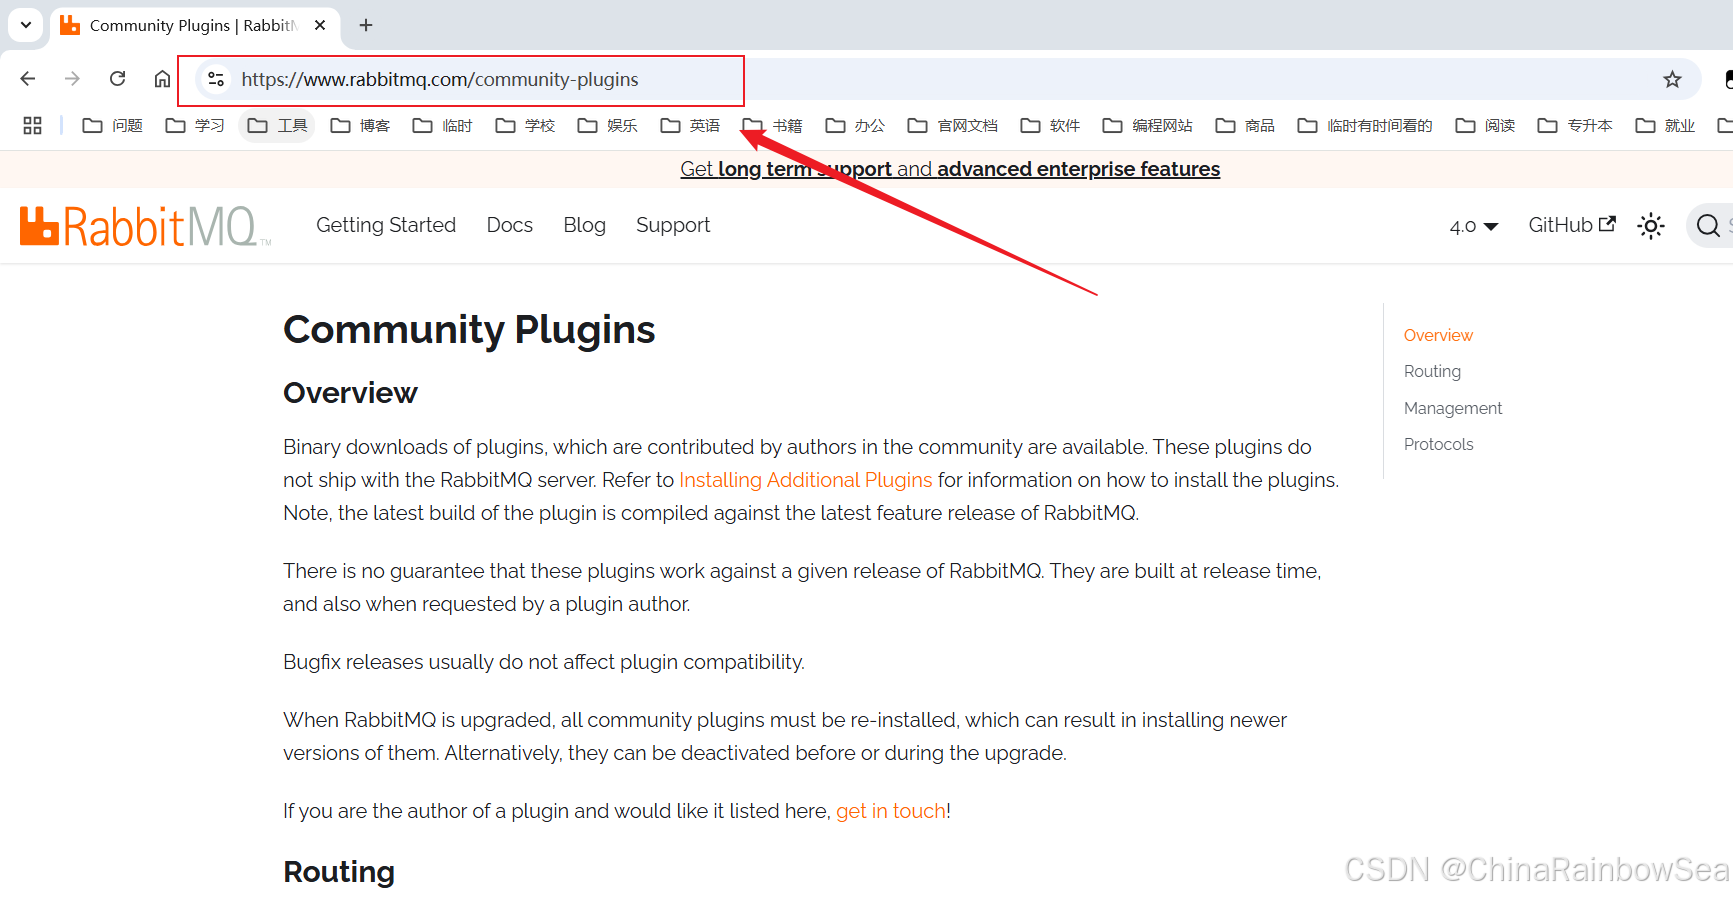Screen dimensions: 1733x899
Task: Open the 官网文档 bookmark folder
Action: click(x=952, y=125)
